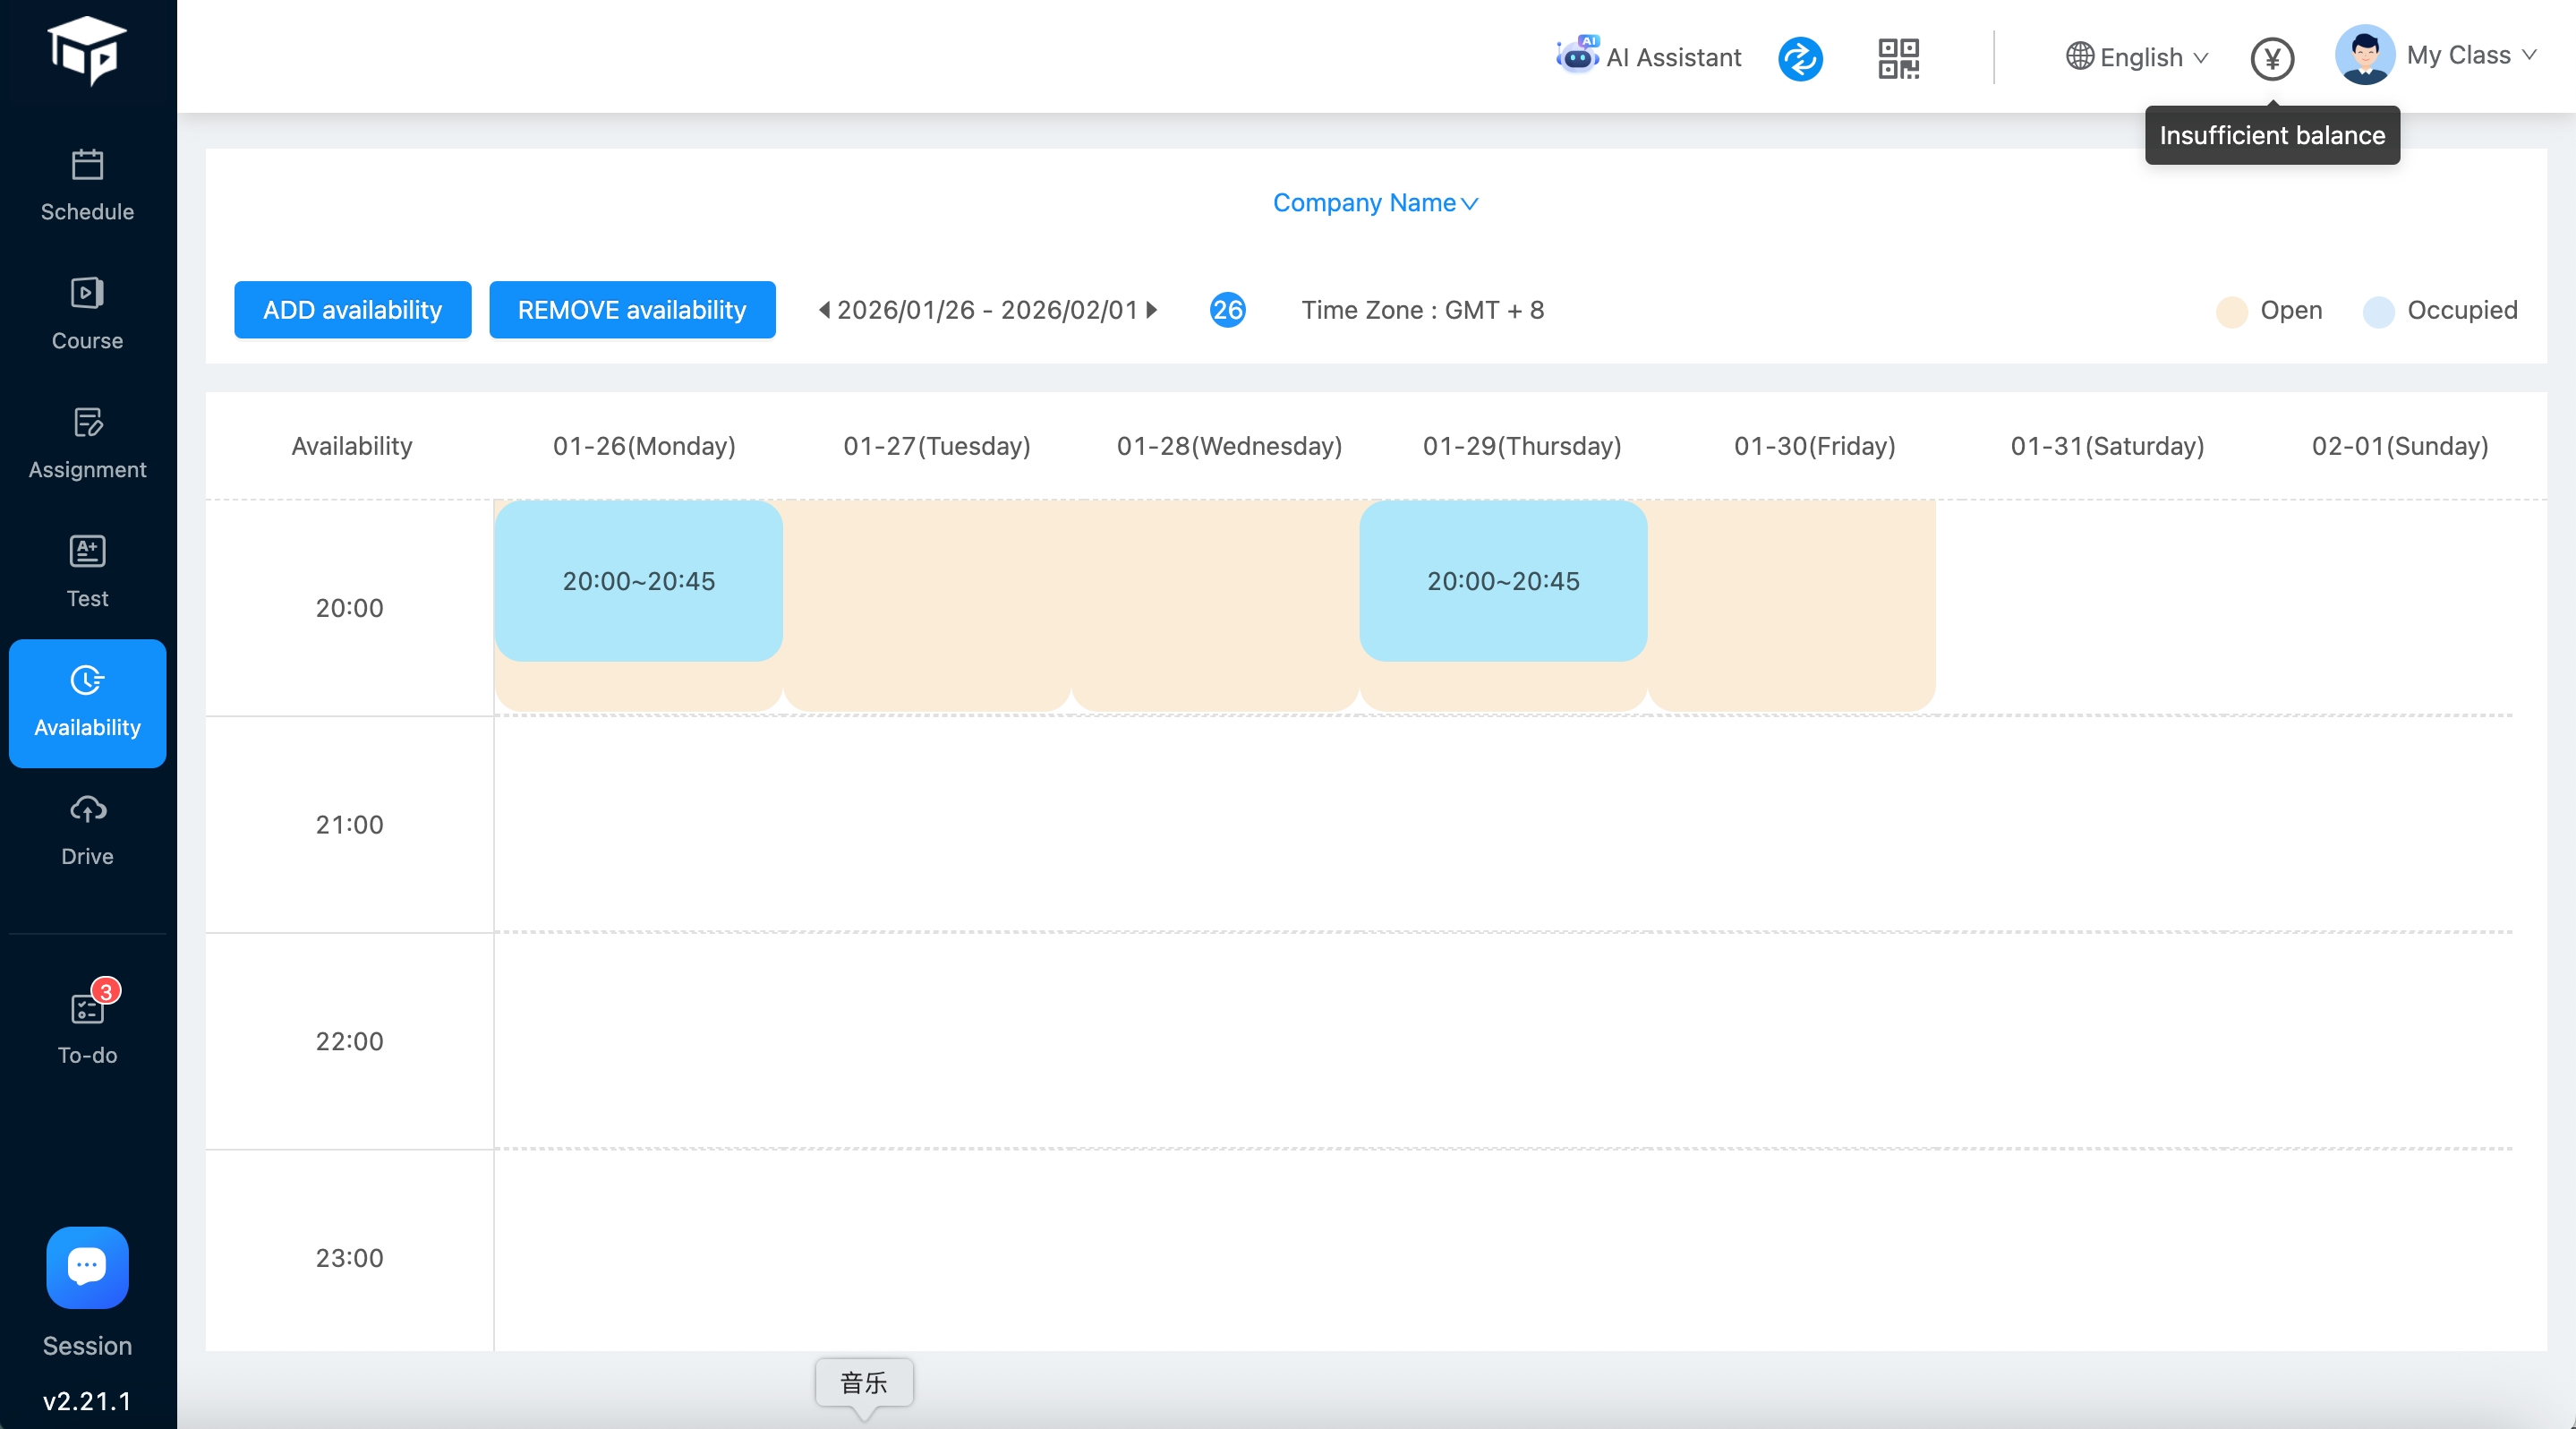
Task: Start a Session chat bubble icon
Action: [87, 1267]
